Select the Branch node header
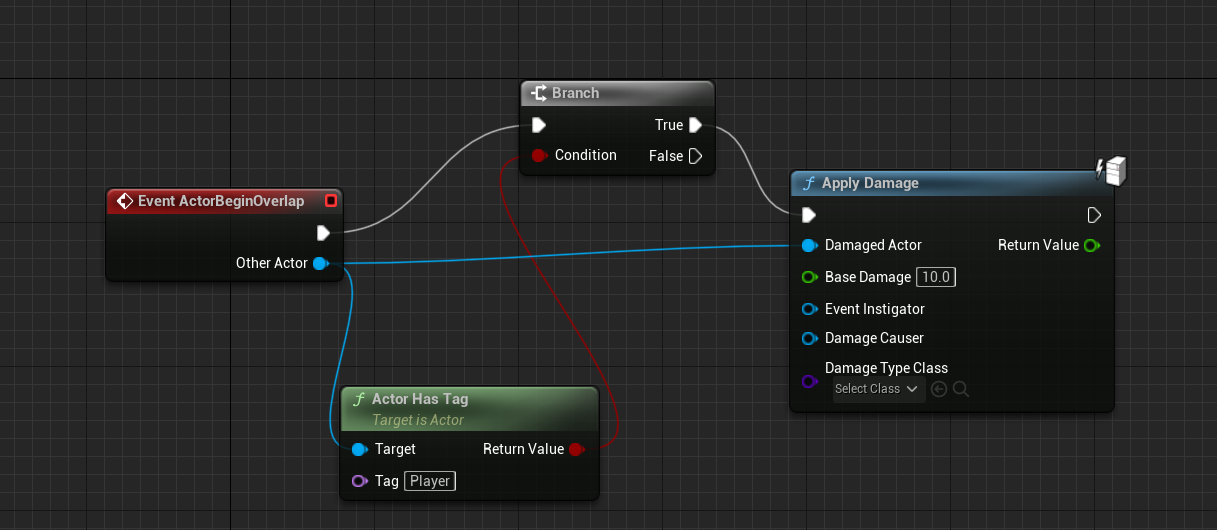 pyautogui.click(x=618, y=93)
